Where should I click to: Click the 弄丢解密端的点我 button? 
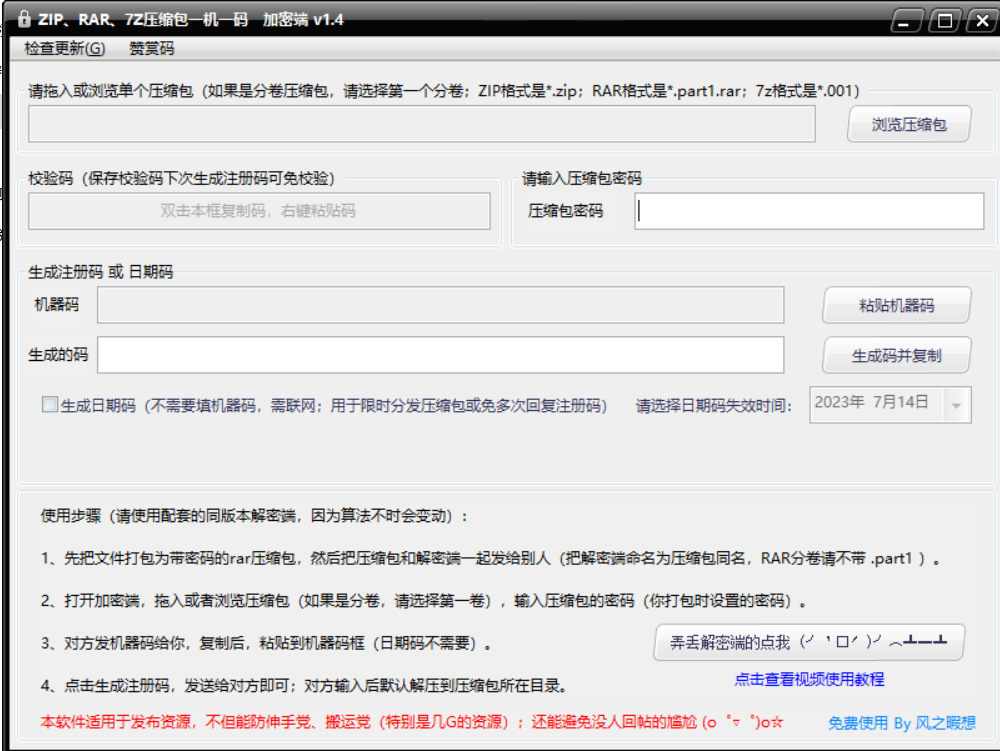click(x=809, y=641)
